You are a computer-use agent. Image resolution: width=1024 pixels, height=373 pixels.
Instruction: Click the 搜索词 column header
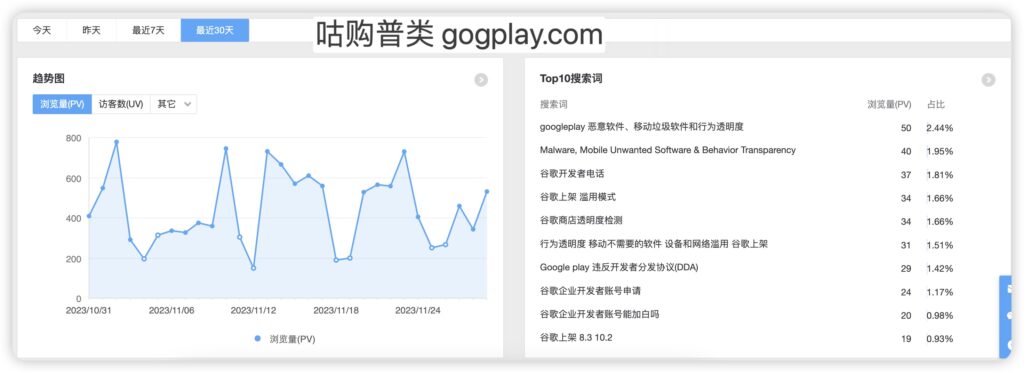click(554, 105)
